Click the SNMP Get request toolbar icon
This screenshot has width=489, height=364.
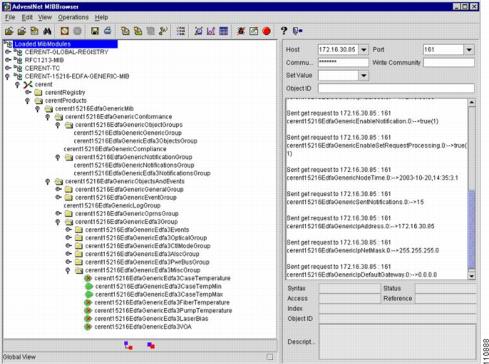[x=125, y=31]
